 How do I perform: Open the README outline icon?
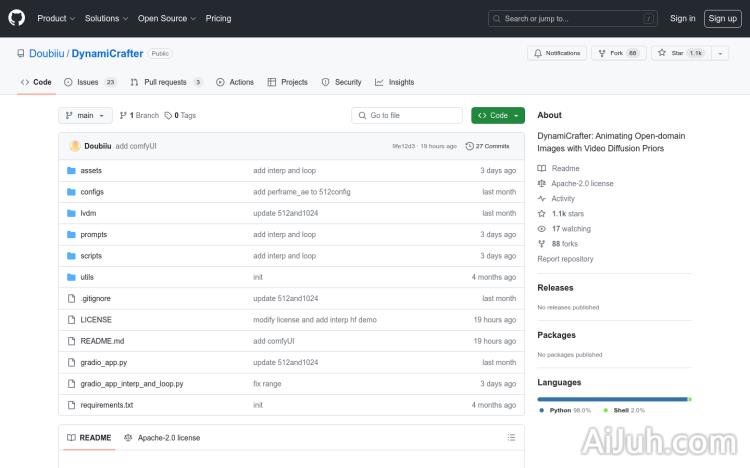(511, 437)
